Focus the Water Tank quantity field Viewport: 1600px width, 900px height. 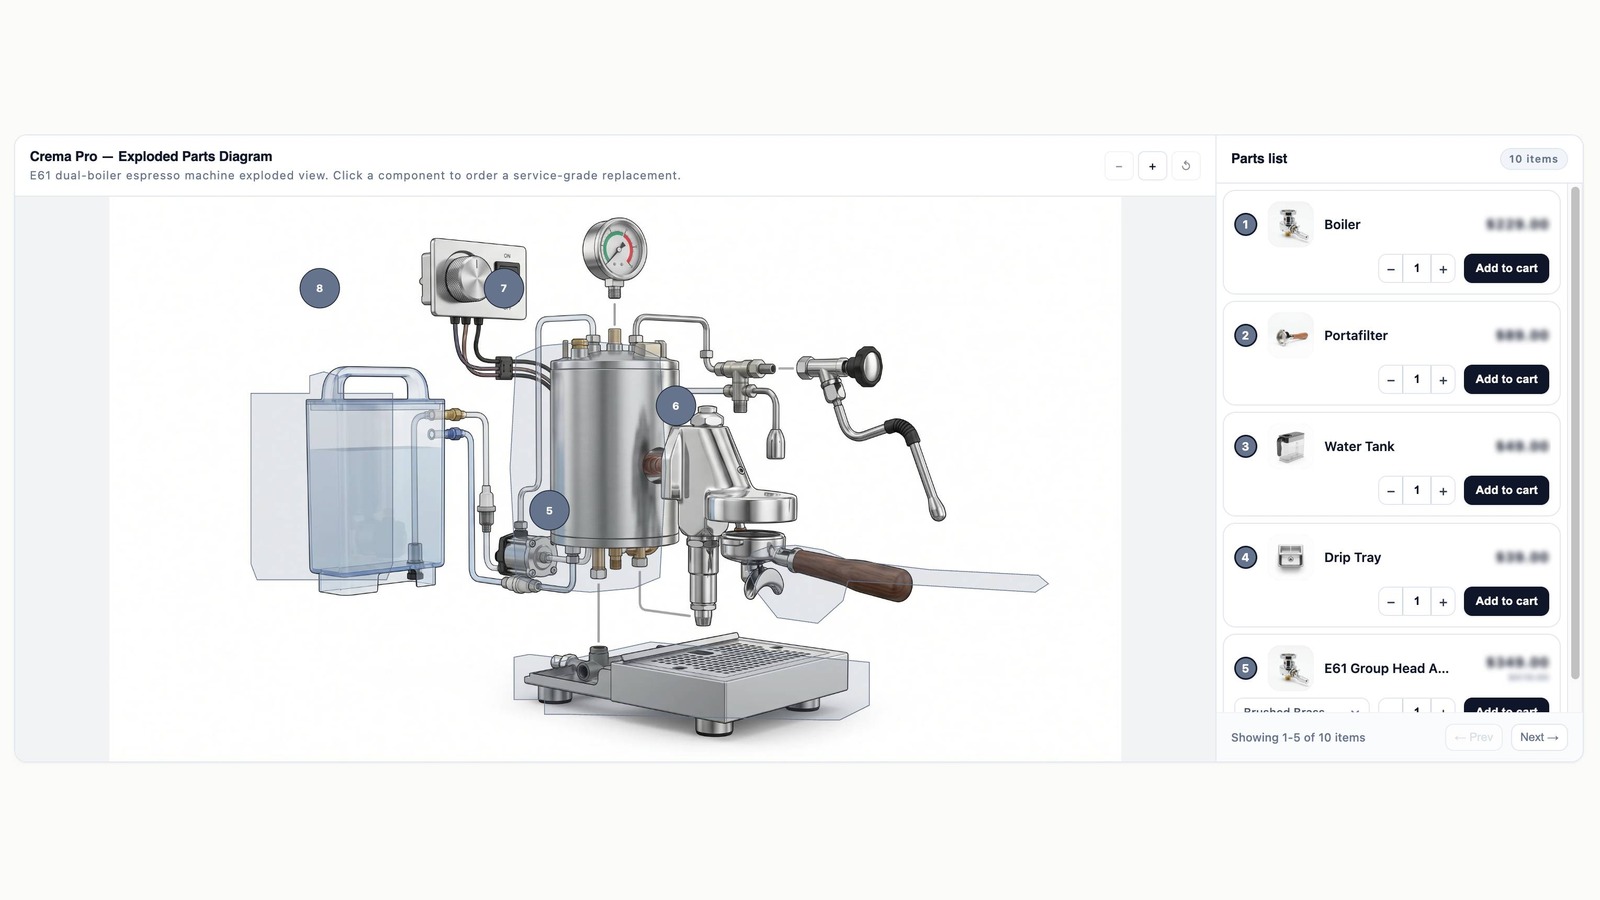(x=1417, y=491)
